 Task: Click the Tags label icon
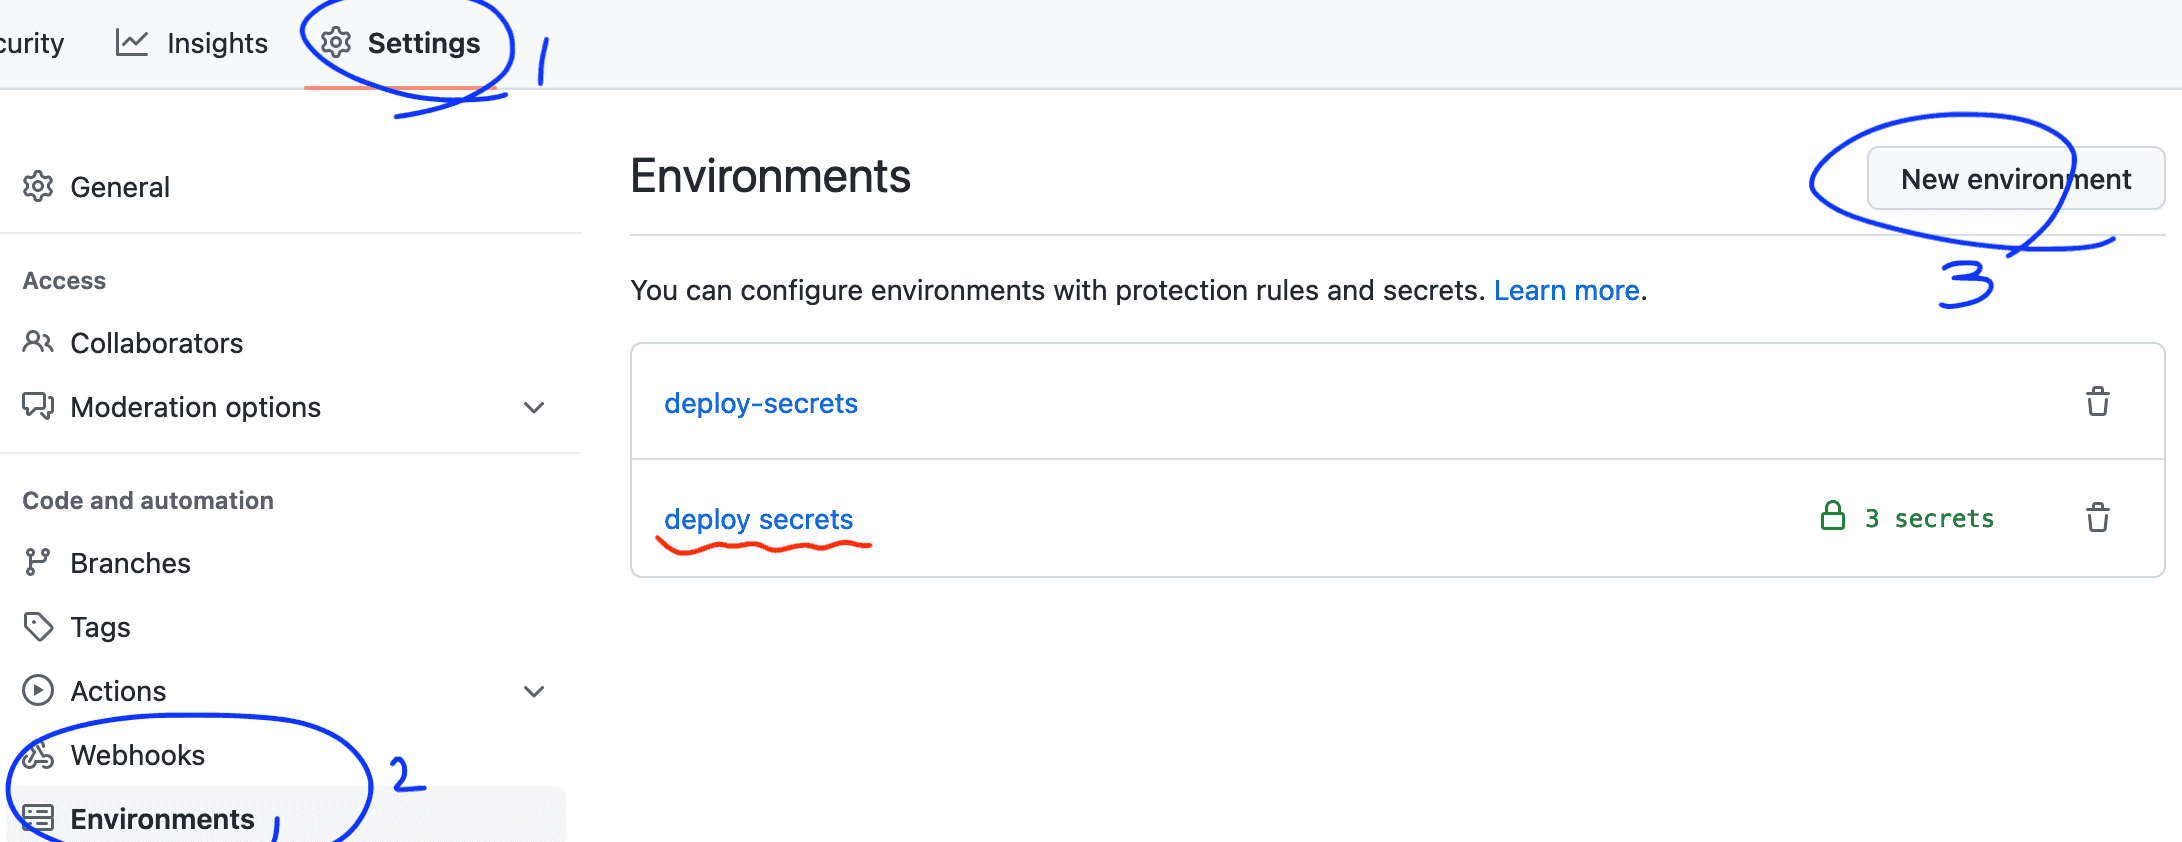tap(38, 626)
